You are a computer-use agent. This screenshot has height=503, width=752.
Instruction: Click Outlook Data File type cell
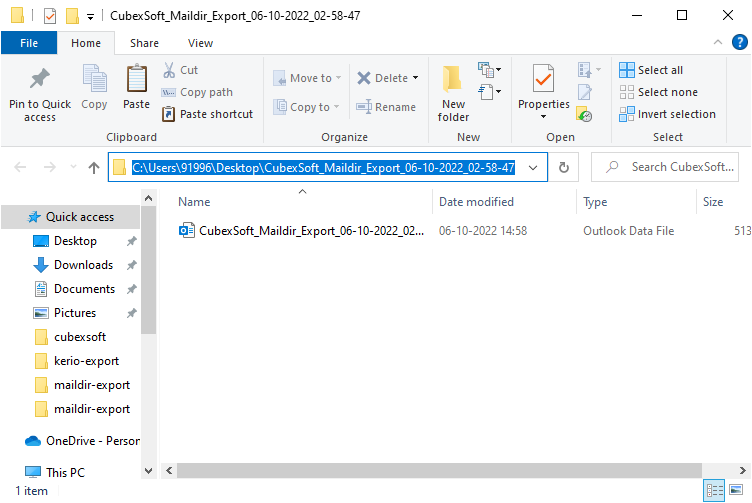pyautogui.click(x=628, y=231)
